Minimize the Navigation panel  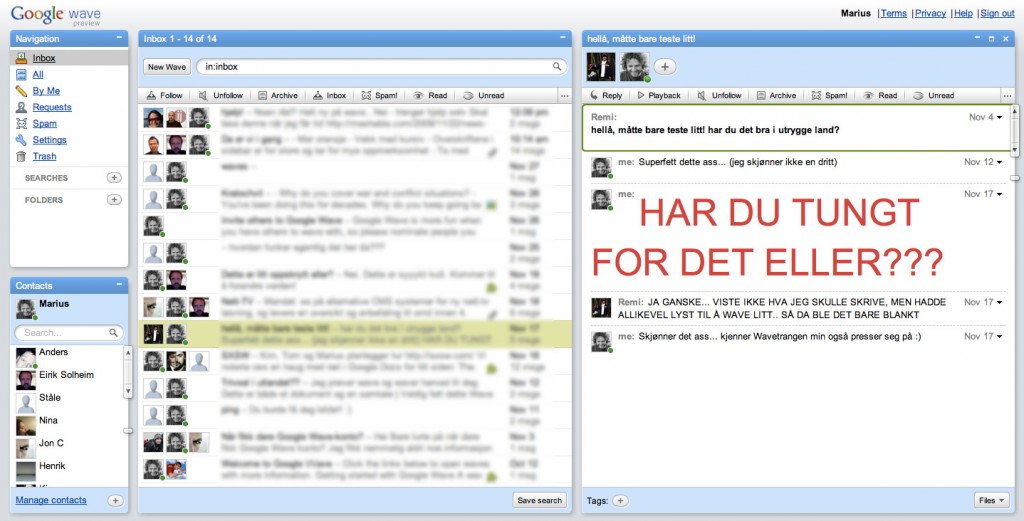tap(119, 38)
